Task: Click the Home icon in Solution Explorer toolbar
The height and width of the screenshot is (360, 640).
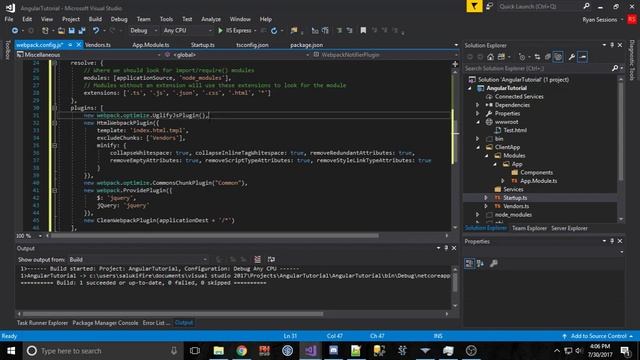Action: [491, 57]
